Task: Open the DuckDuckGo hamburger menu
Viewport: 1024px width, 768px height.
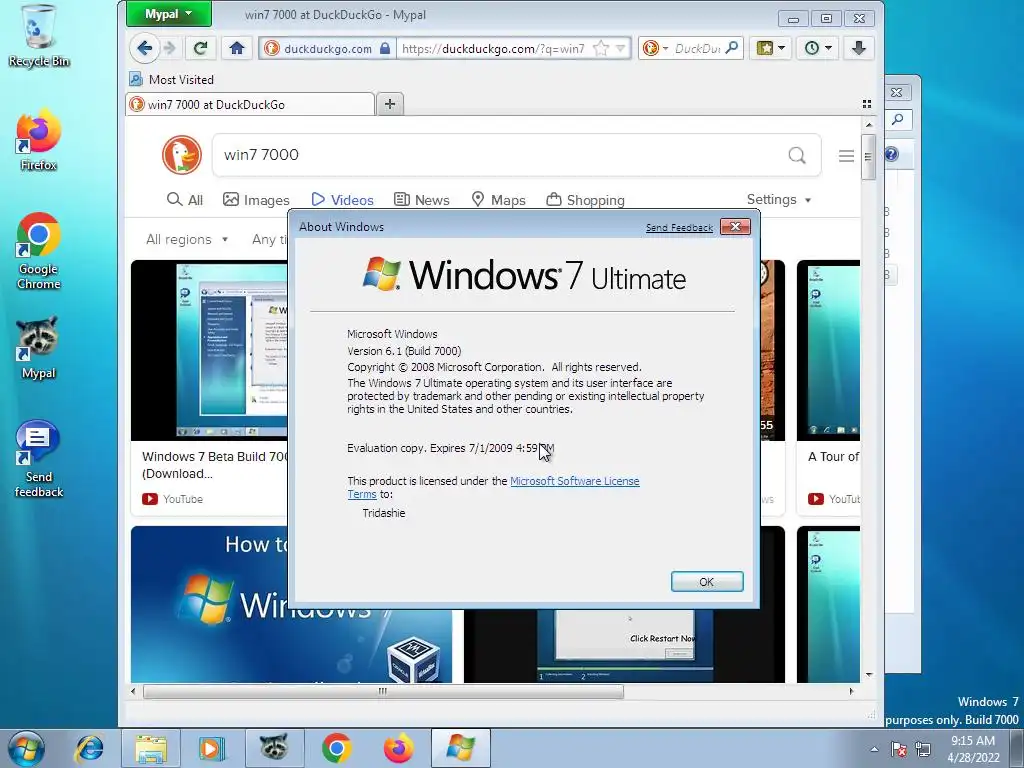Action: 846,155
